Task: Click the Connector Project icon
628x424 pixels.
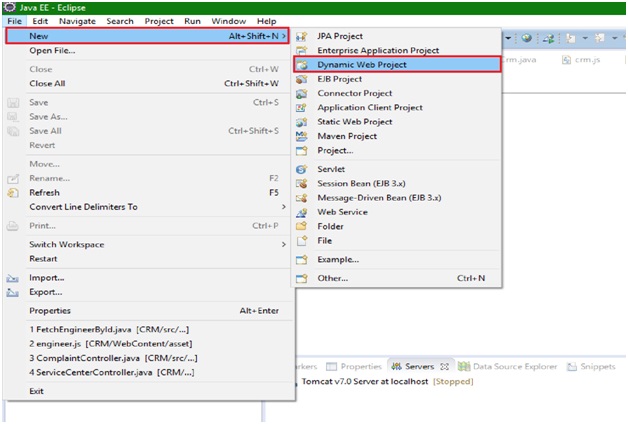Action: click(x=301, y=94)
